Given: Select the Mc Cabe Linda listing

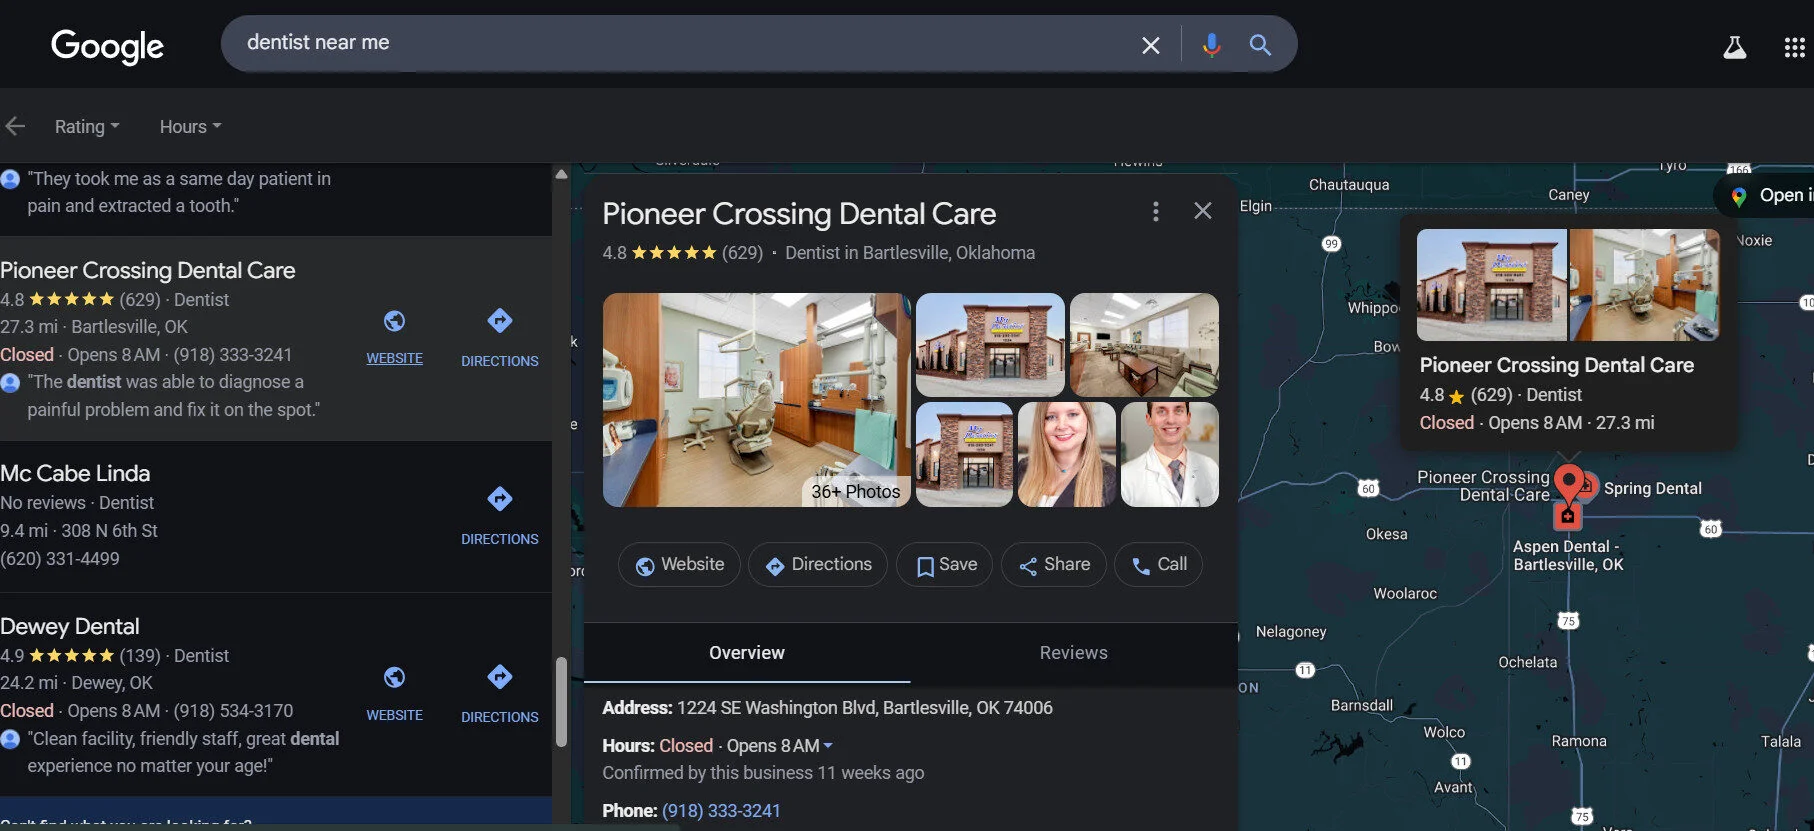Looking at the screenshot, I should pos(75,474).
